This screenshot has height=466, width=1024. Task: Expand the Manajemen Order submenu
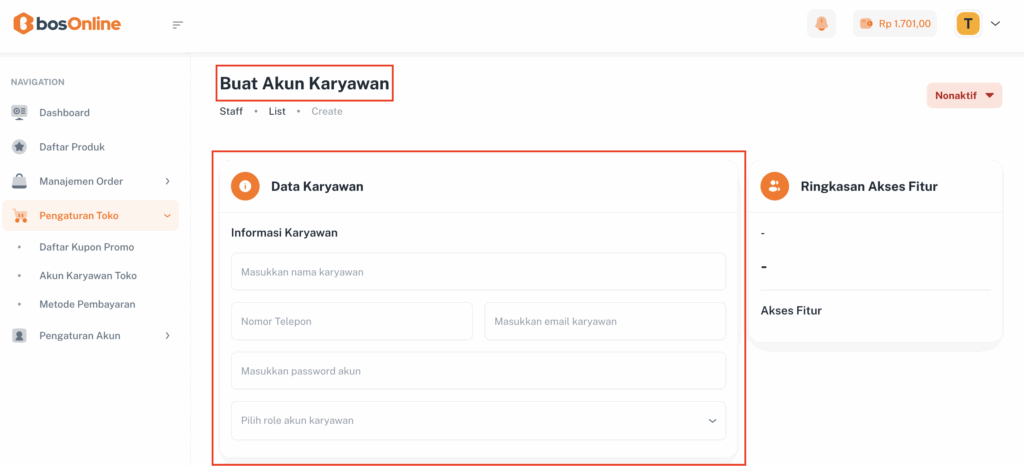pos(90,181)
